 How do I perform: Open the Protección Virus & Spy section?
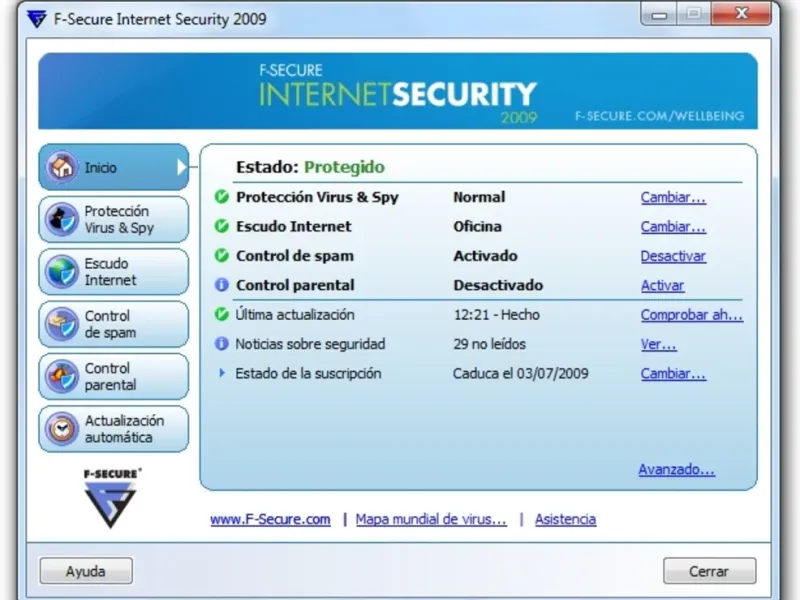pyautogui.click(x=114, y=219)
